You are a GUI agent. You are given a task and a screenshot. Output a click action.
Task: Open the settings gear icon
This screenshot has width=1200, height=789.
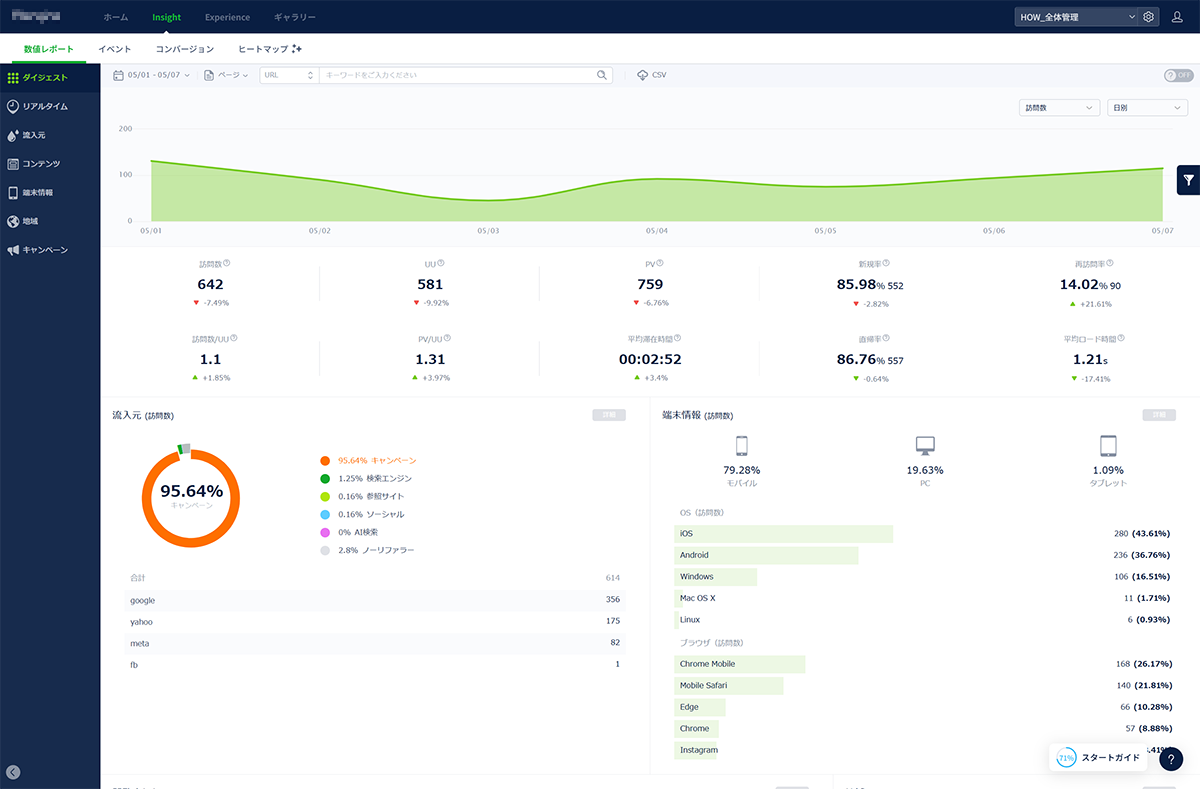(1149, 17)
